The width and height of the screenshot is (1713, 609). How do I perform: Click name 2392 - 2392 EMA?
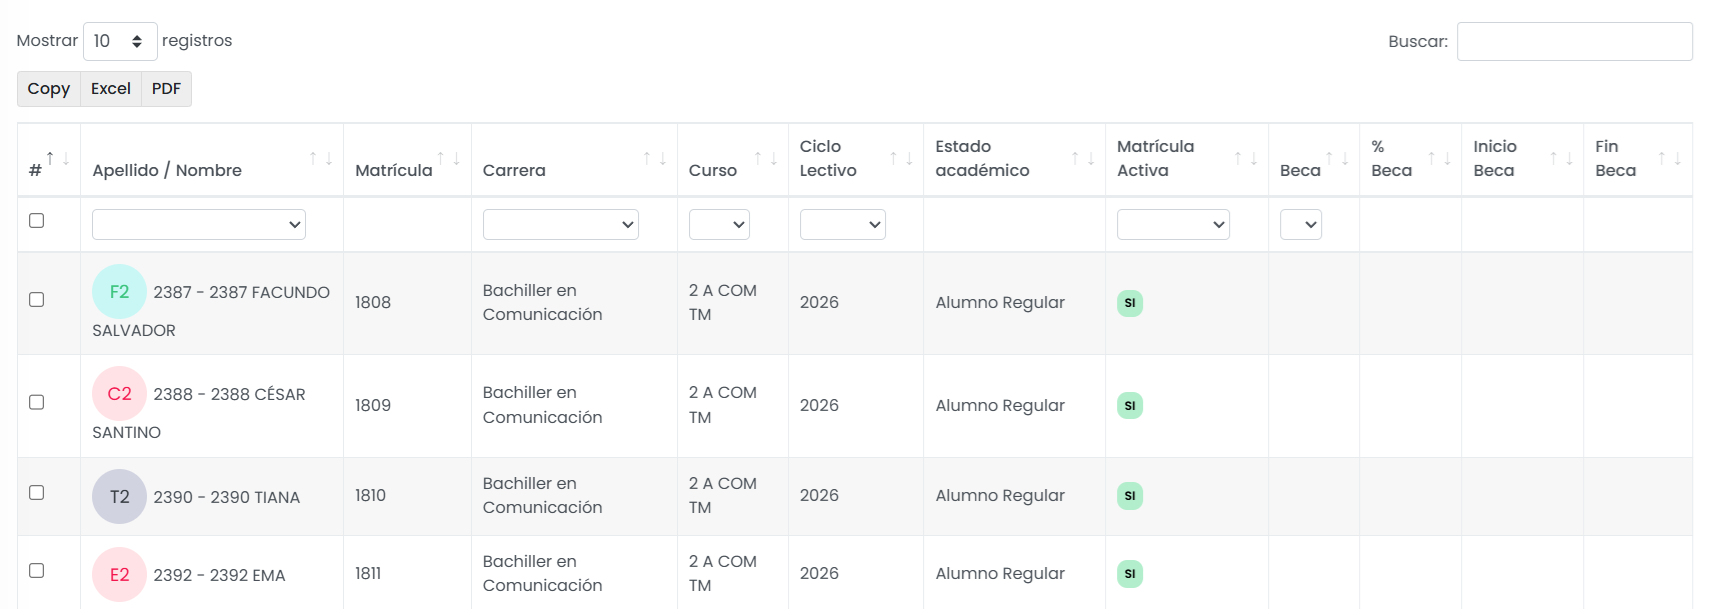coord(219,575)
